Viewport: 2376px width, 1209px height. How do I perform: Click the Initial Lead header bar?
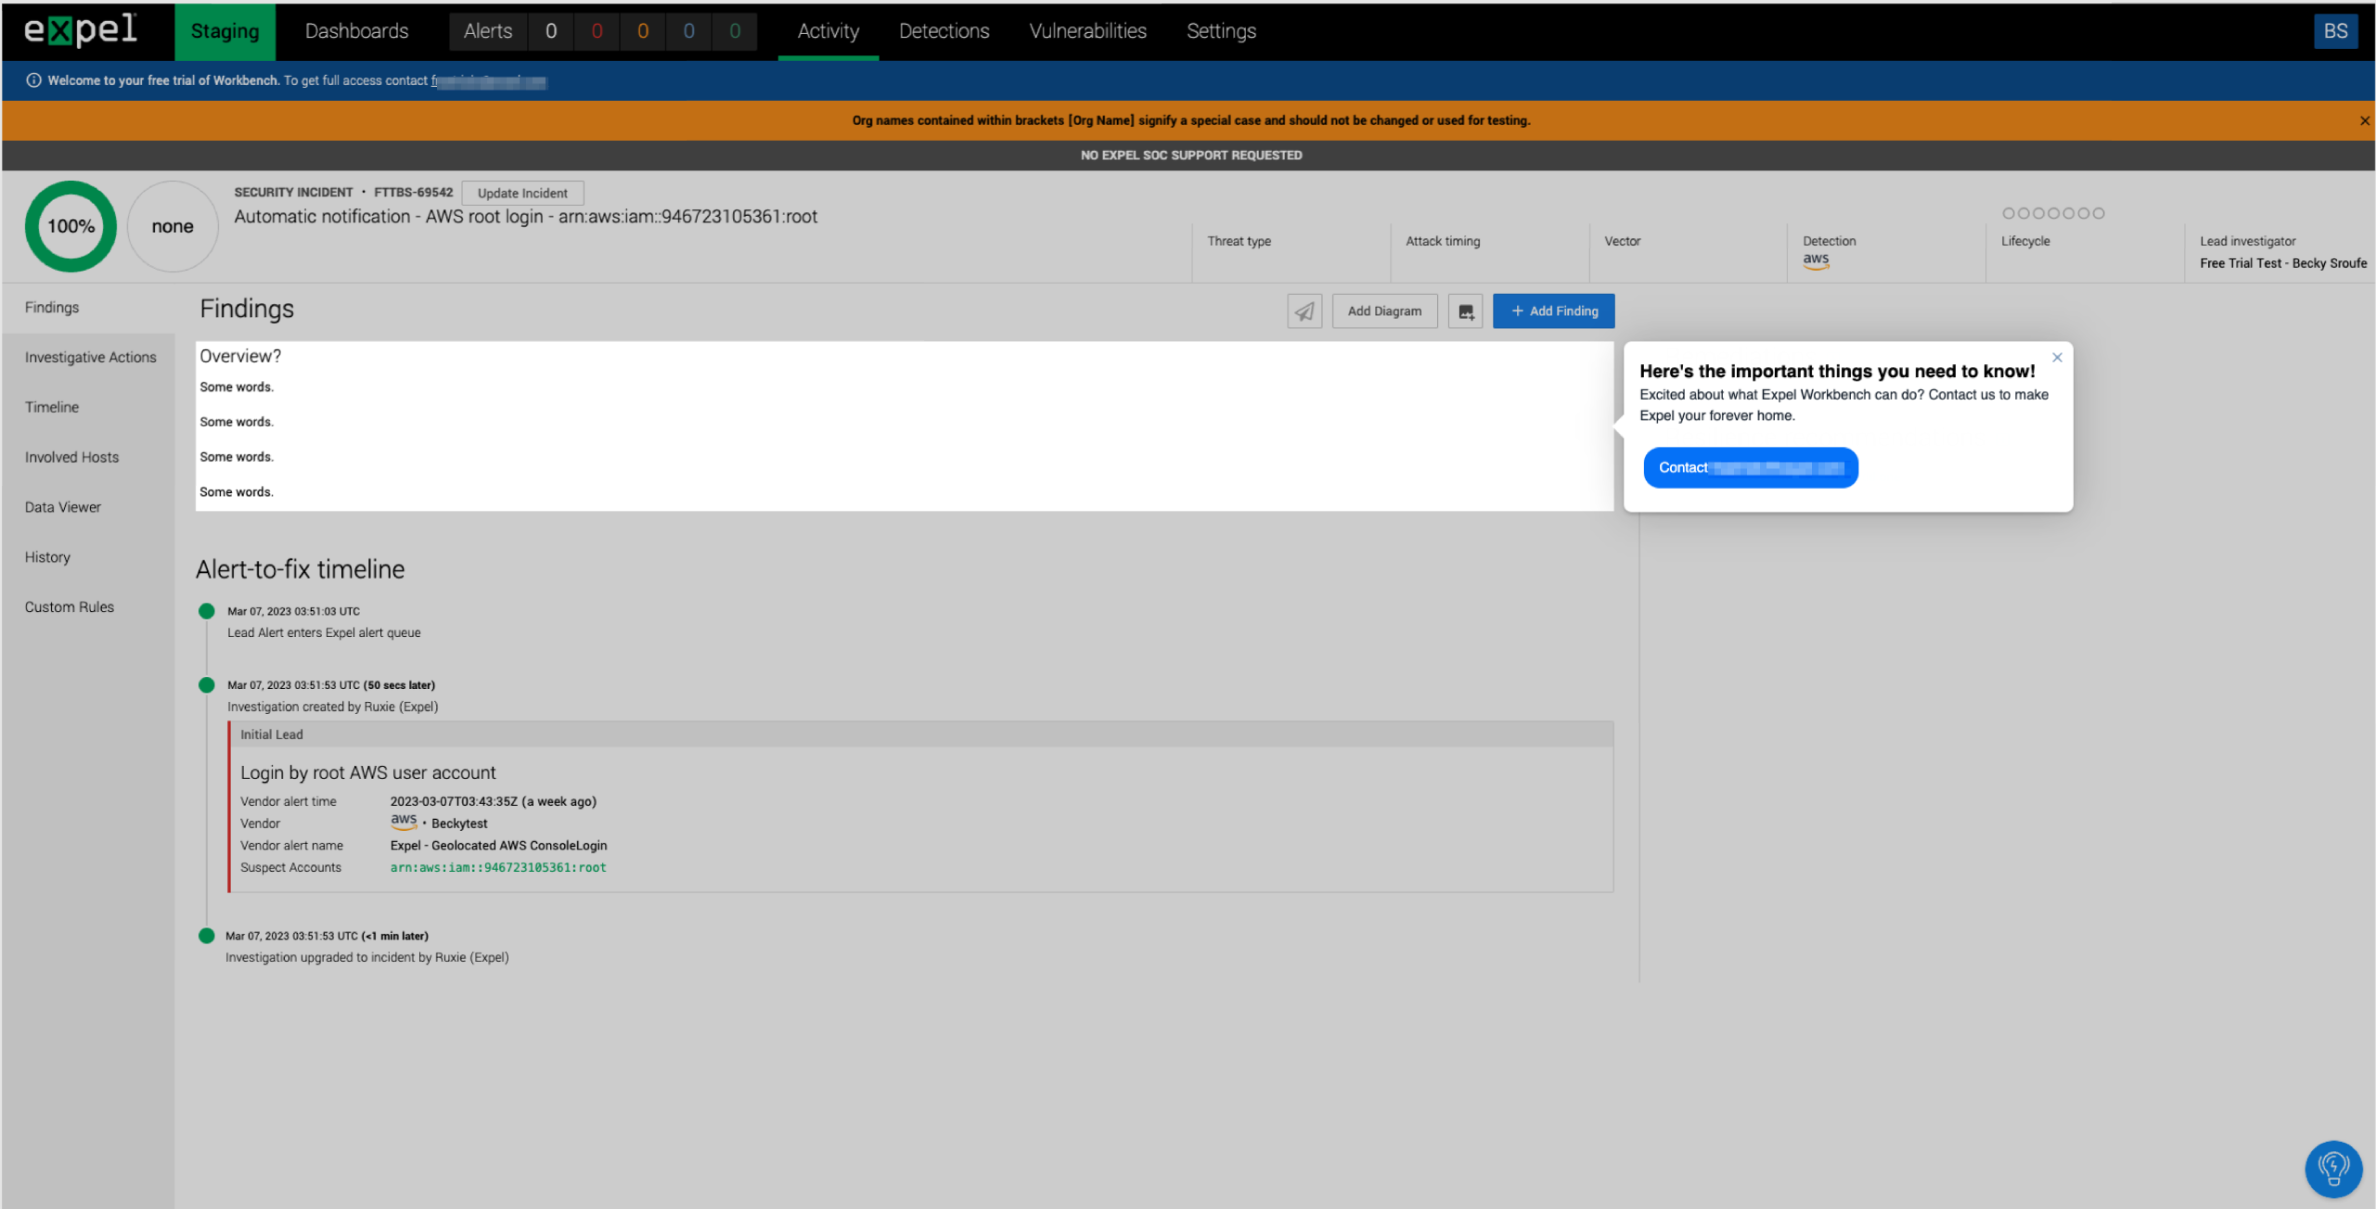921,734
